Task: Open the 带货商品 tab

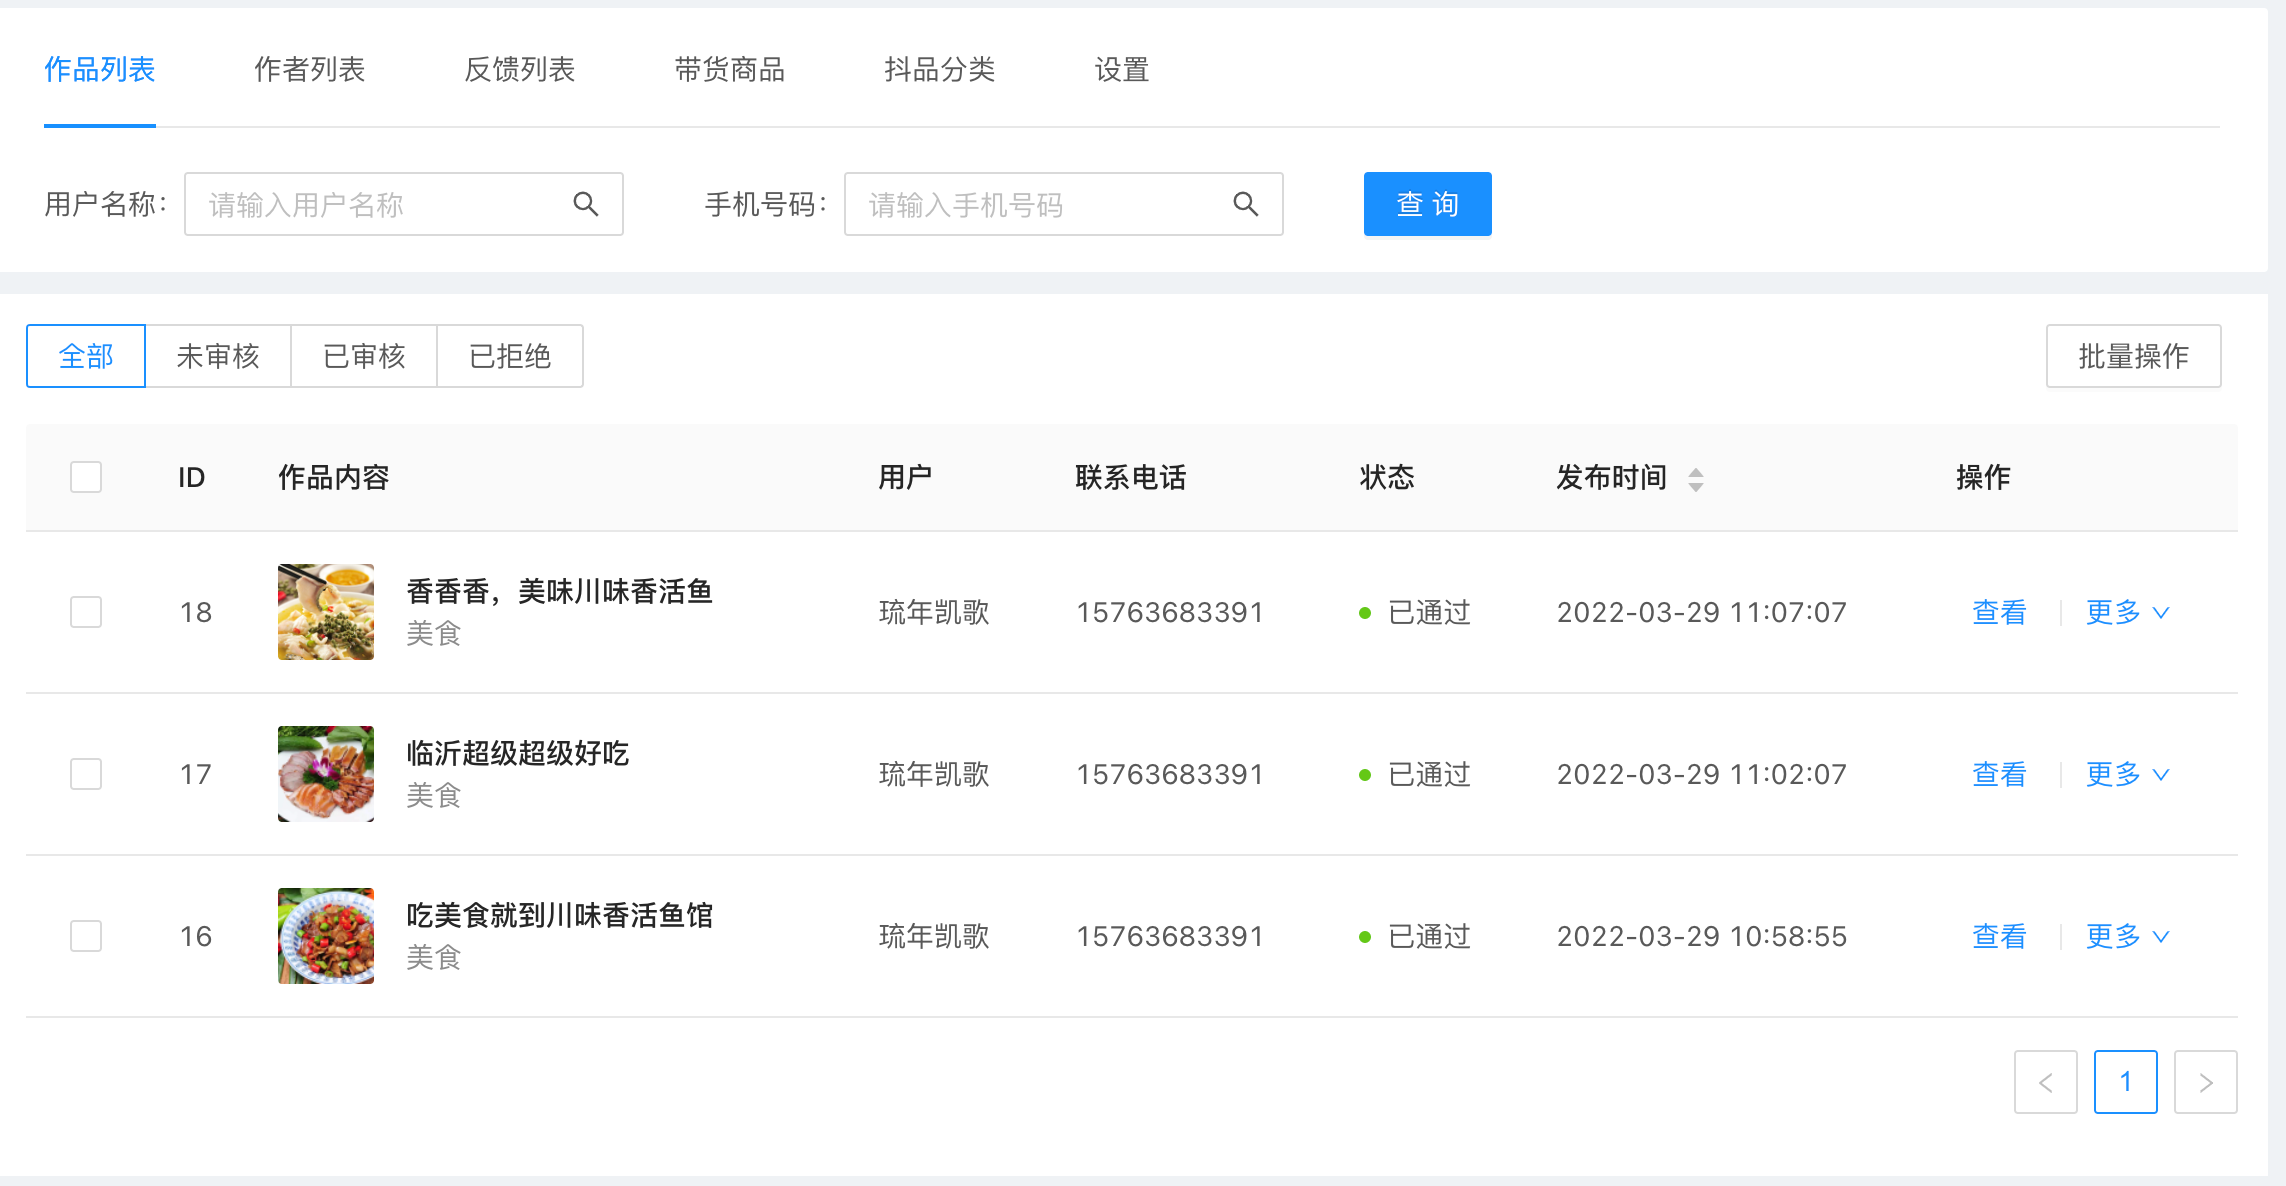Action: [730, 69]
